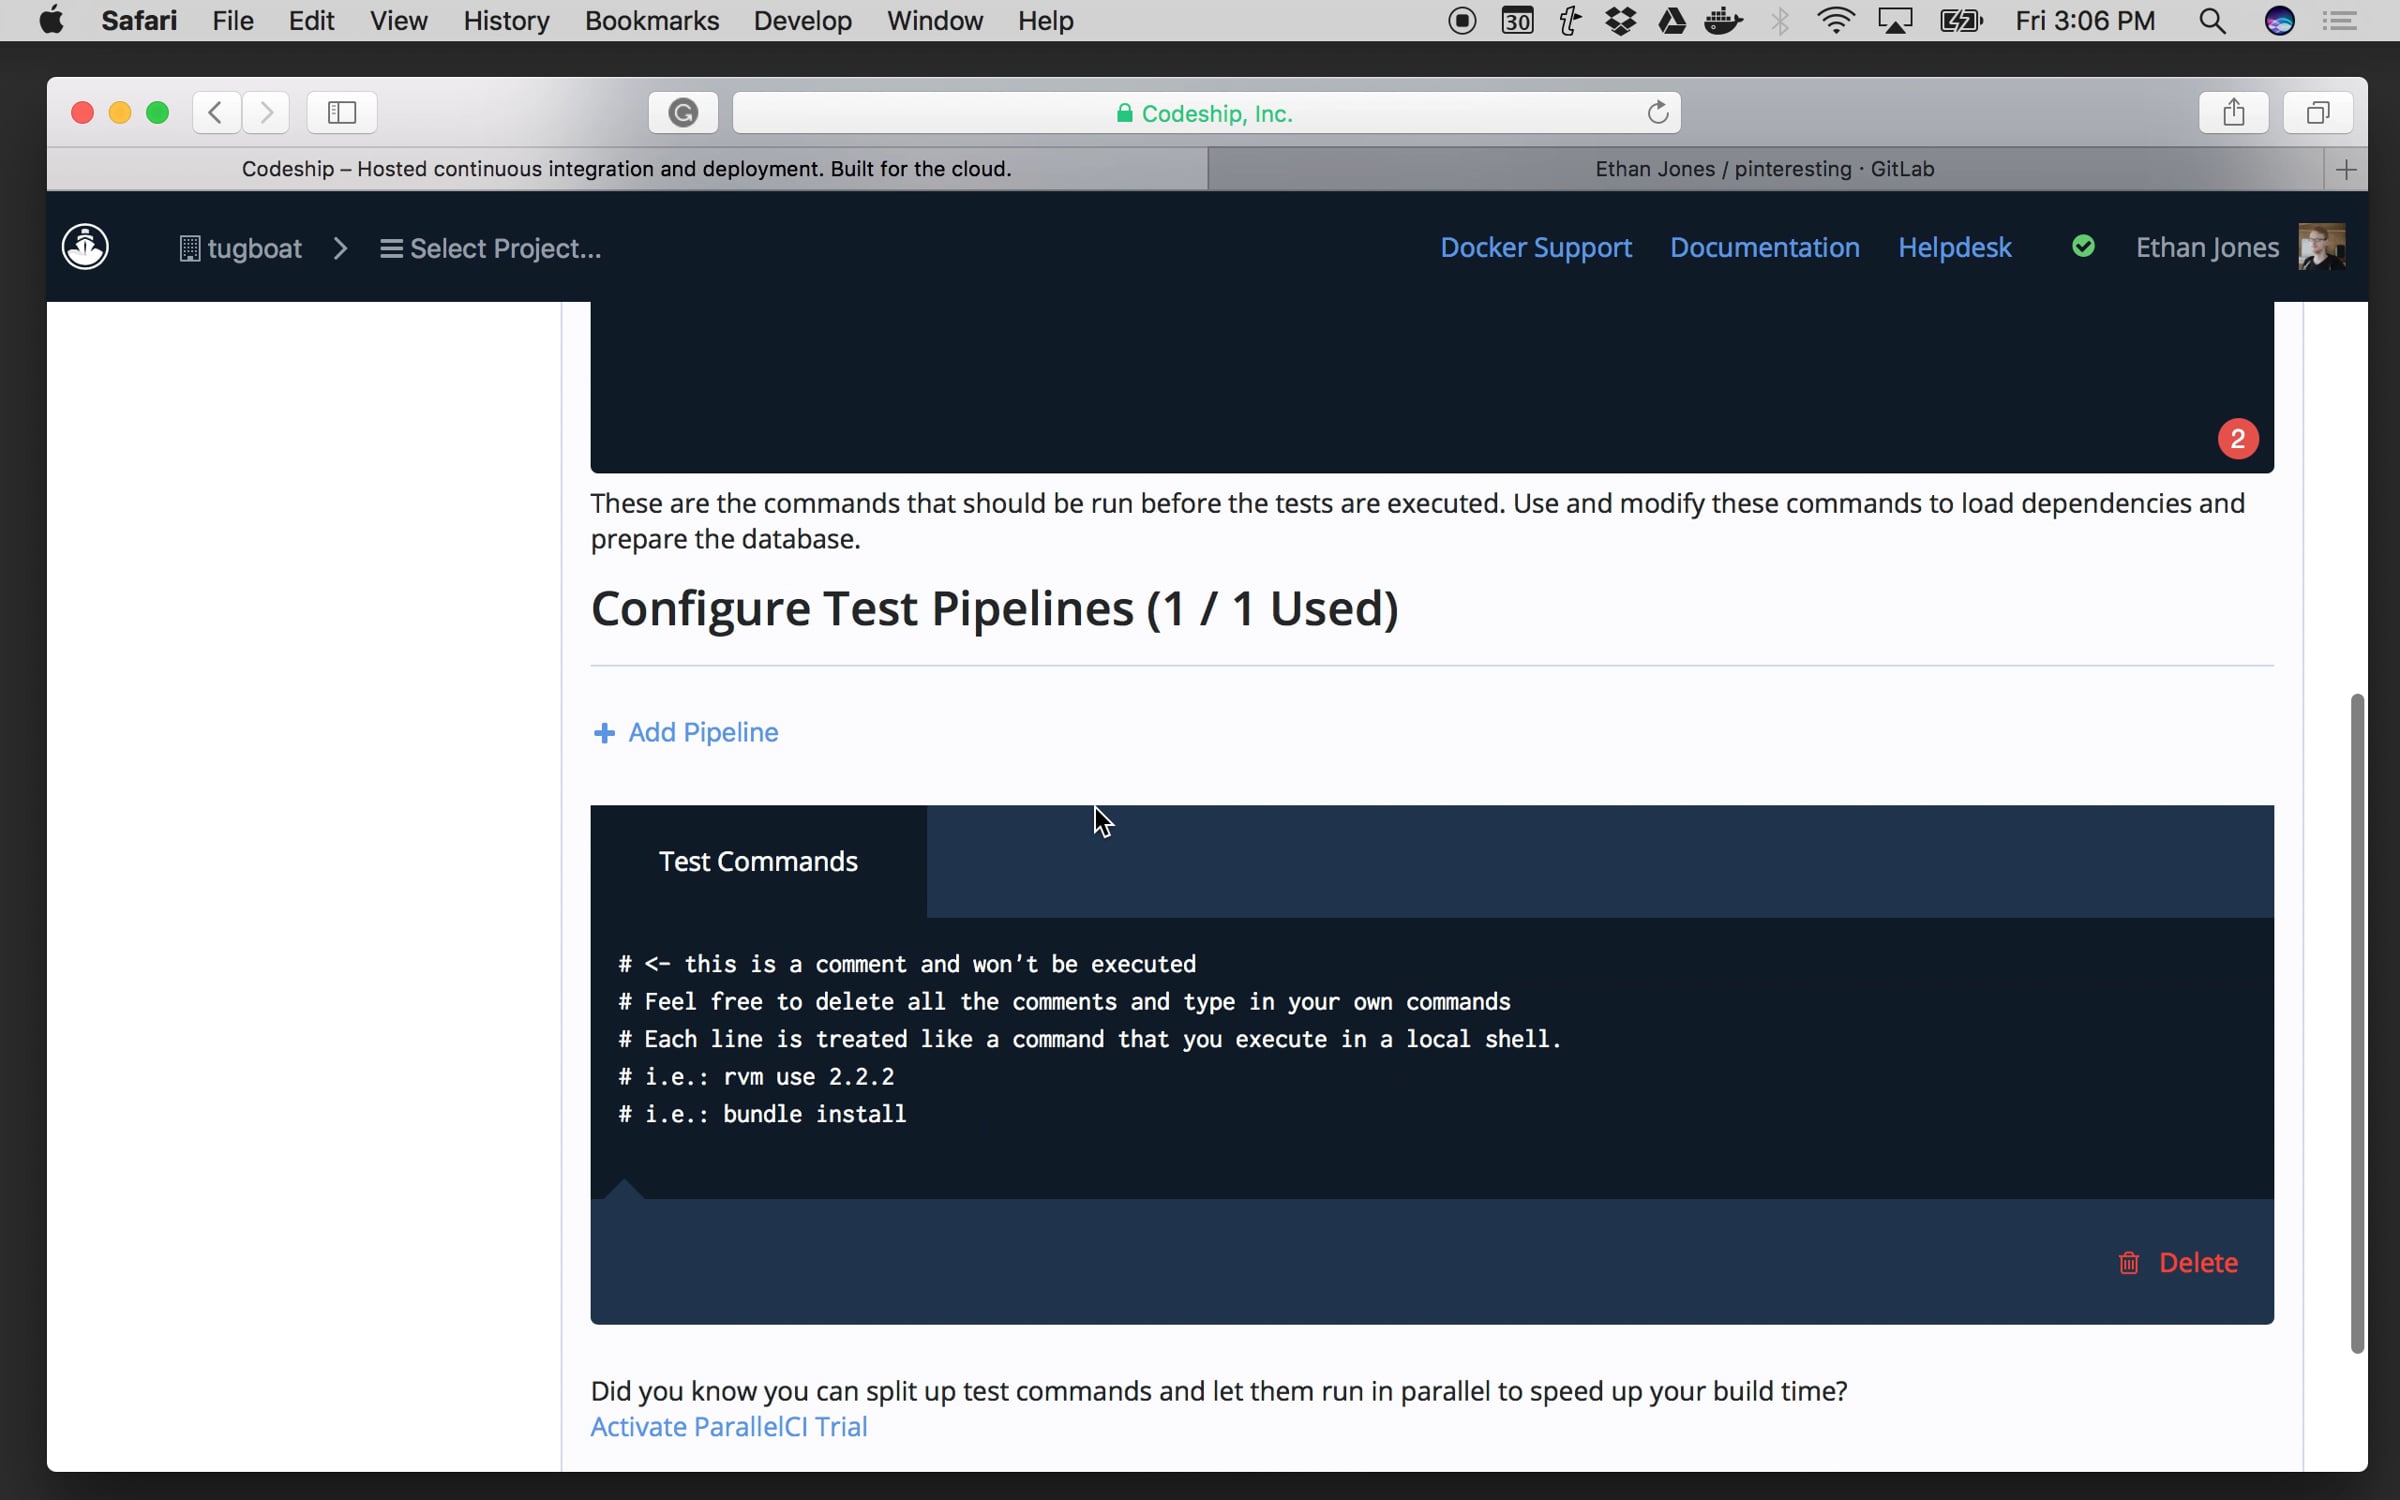Click the Safari Share icon
Image resolution: width=2400 pixels, height=1500 pixels.
coord(2232,113)
